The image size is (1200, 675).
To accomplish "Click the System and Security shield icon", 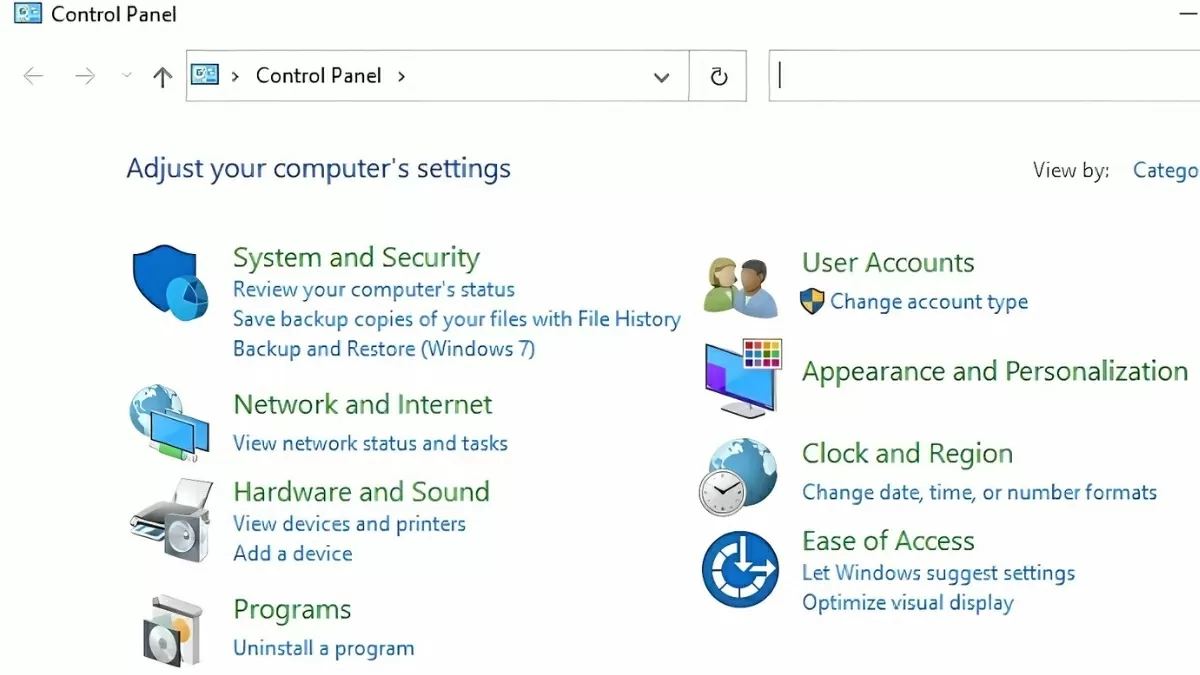I will pos(170,283).
